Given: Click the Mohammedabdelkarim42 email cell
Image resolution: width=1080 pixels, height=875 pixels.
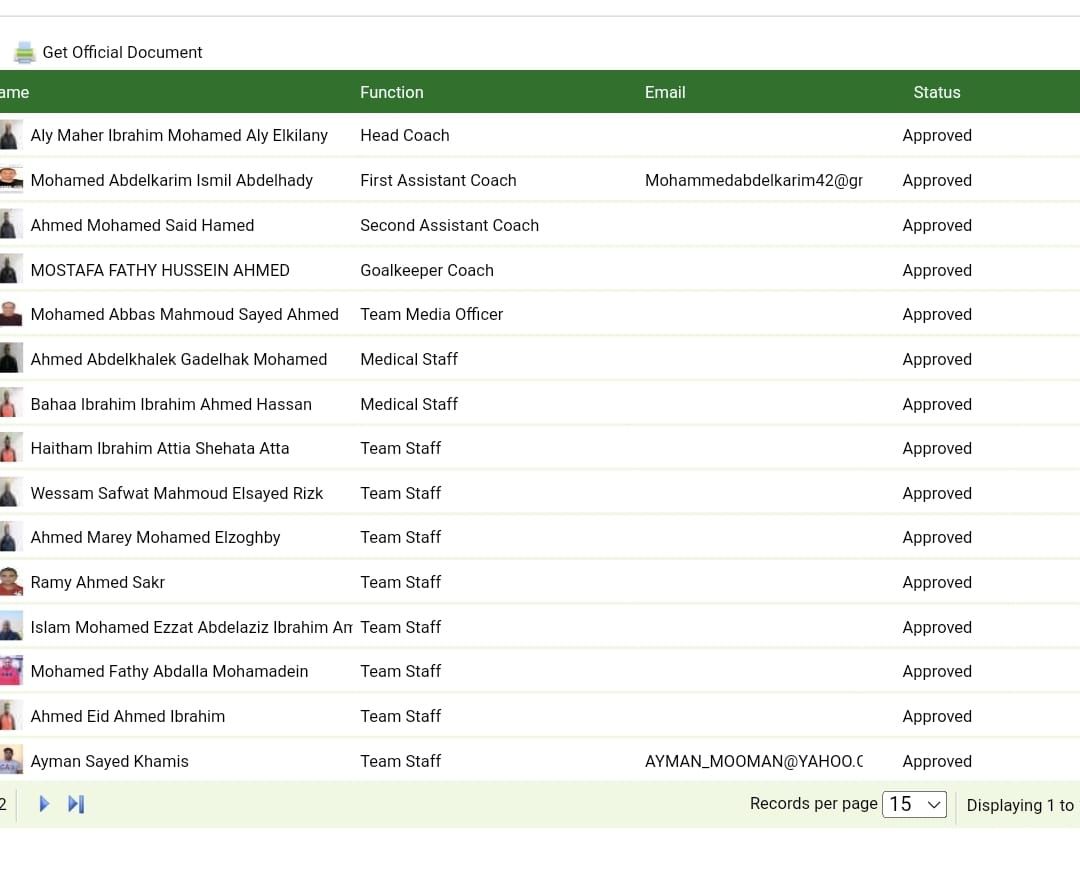Looking at the screenshot, I should click(x=753, y=181).
